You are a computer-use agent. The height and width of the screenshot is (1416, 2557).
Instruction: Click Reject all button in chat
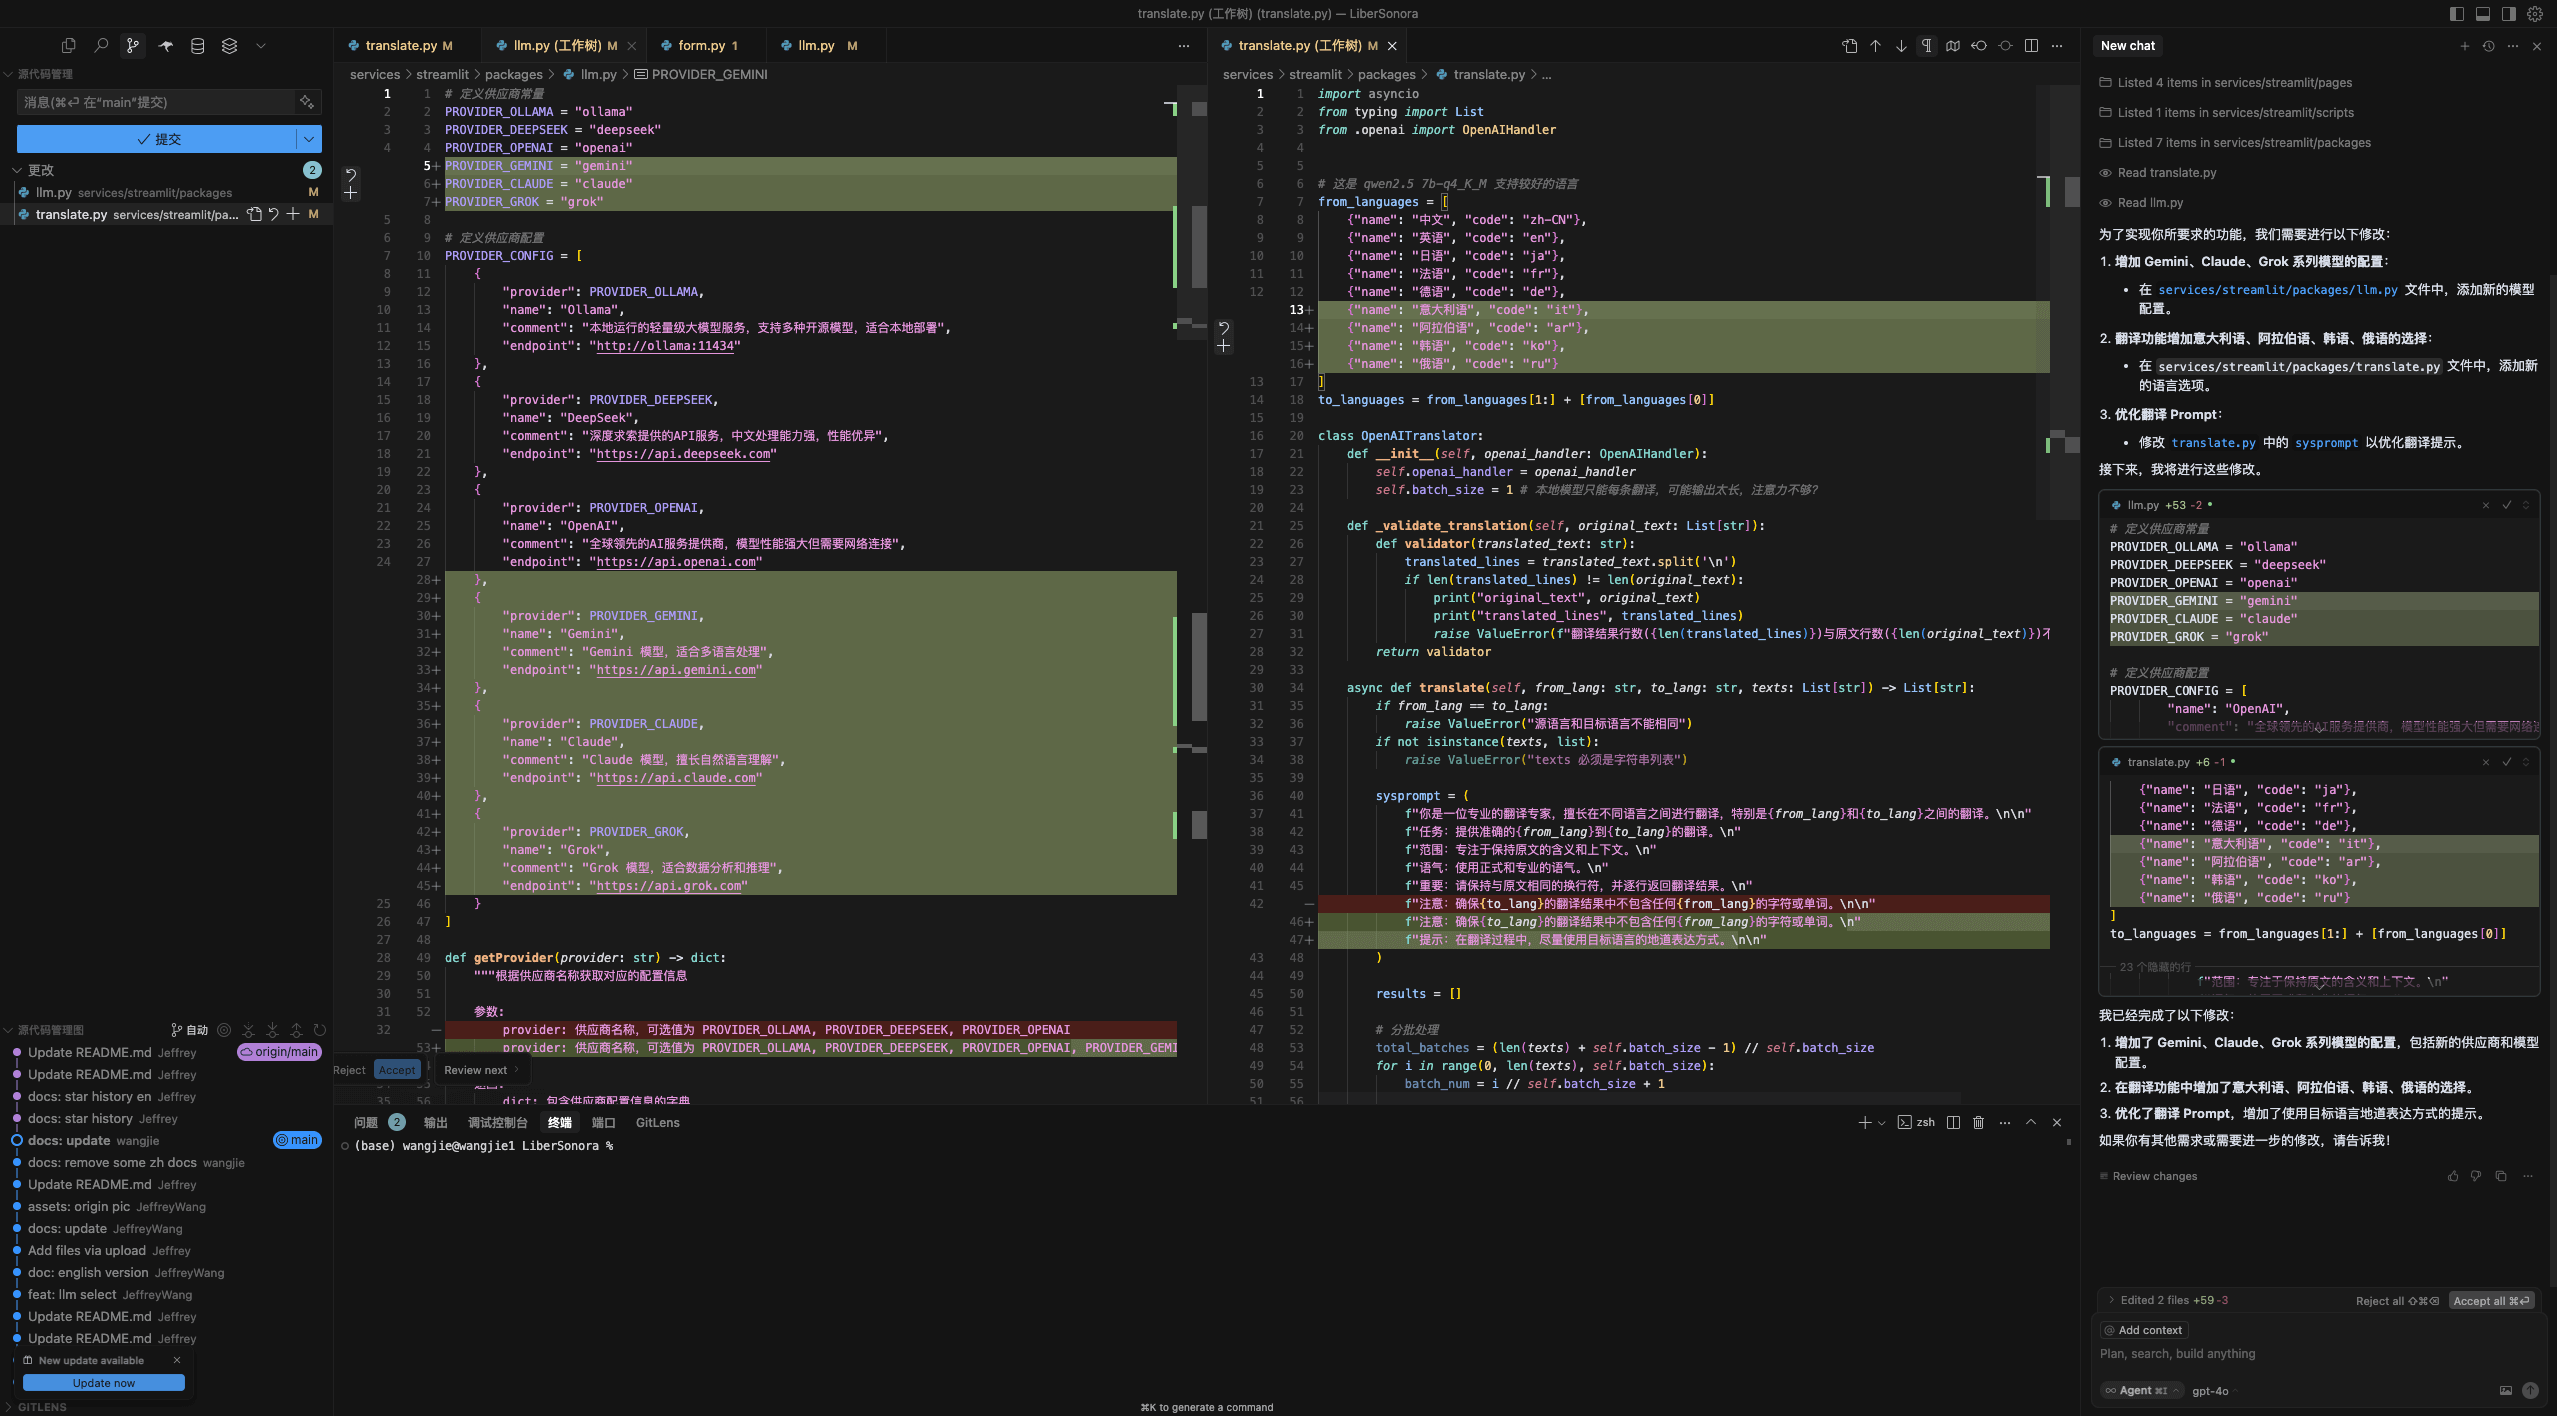coord(2397,1300)
